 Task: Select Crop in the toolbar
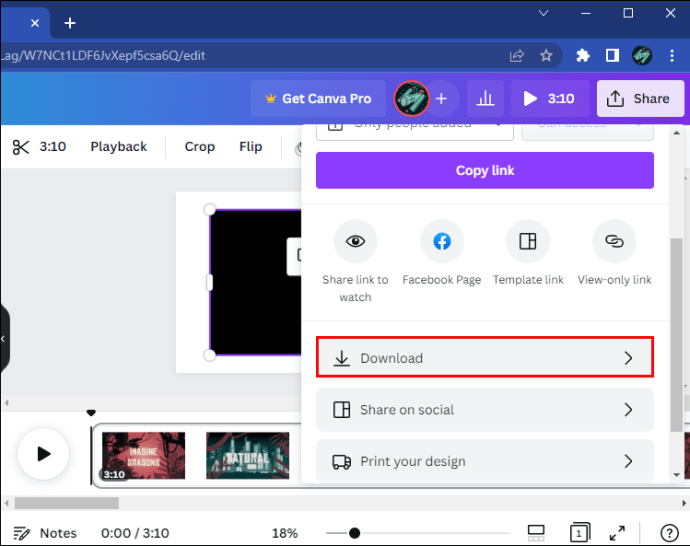[x=199, y=147]
